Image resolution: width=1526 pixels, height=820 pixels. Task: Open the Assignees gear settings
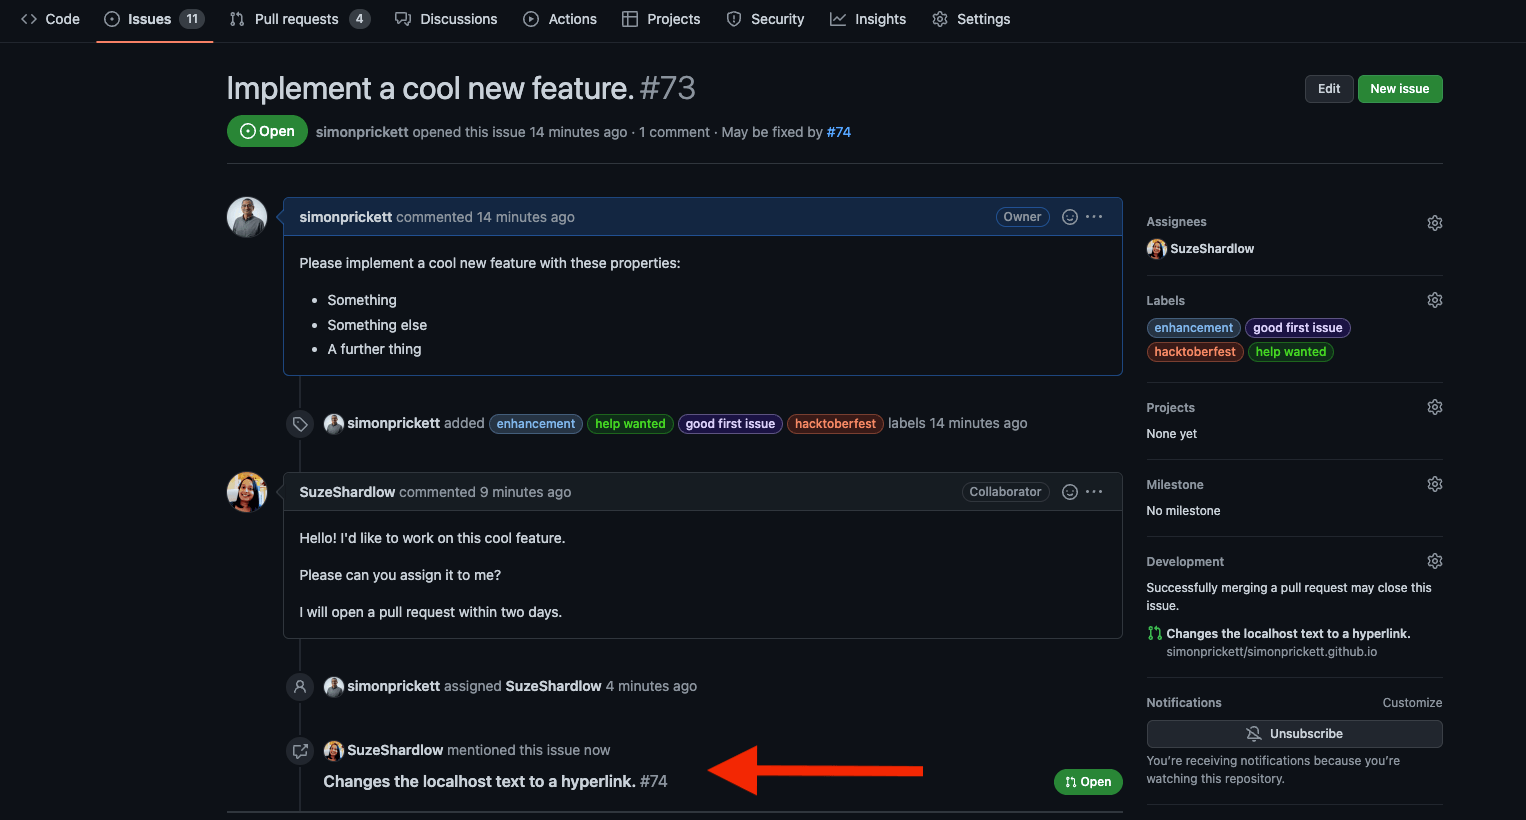point(1434,223)
